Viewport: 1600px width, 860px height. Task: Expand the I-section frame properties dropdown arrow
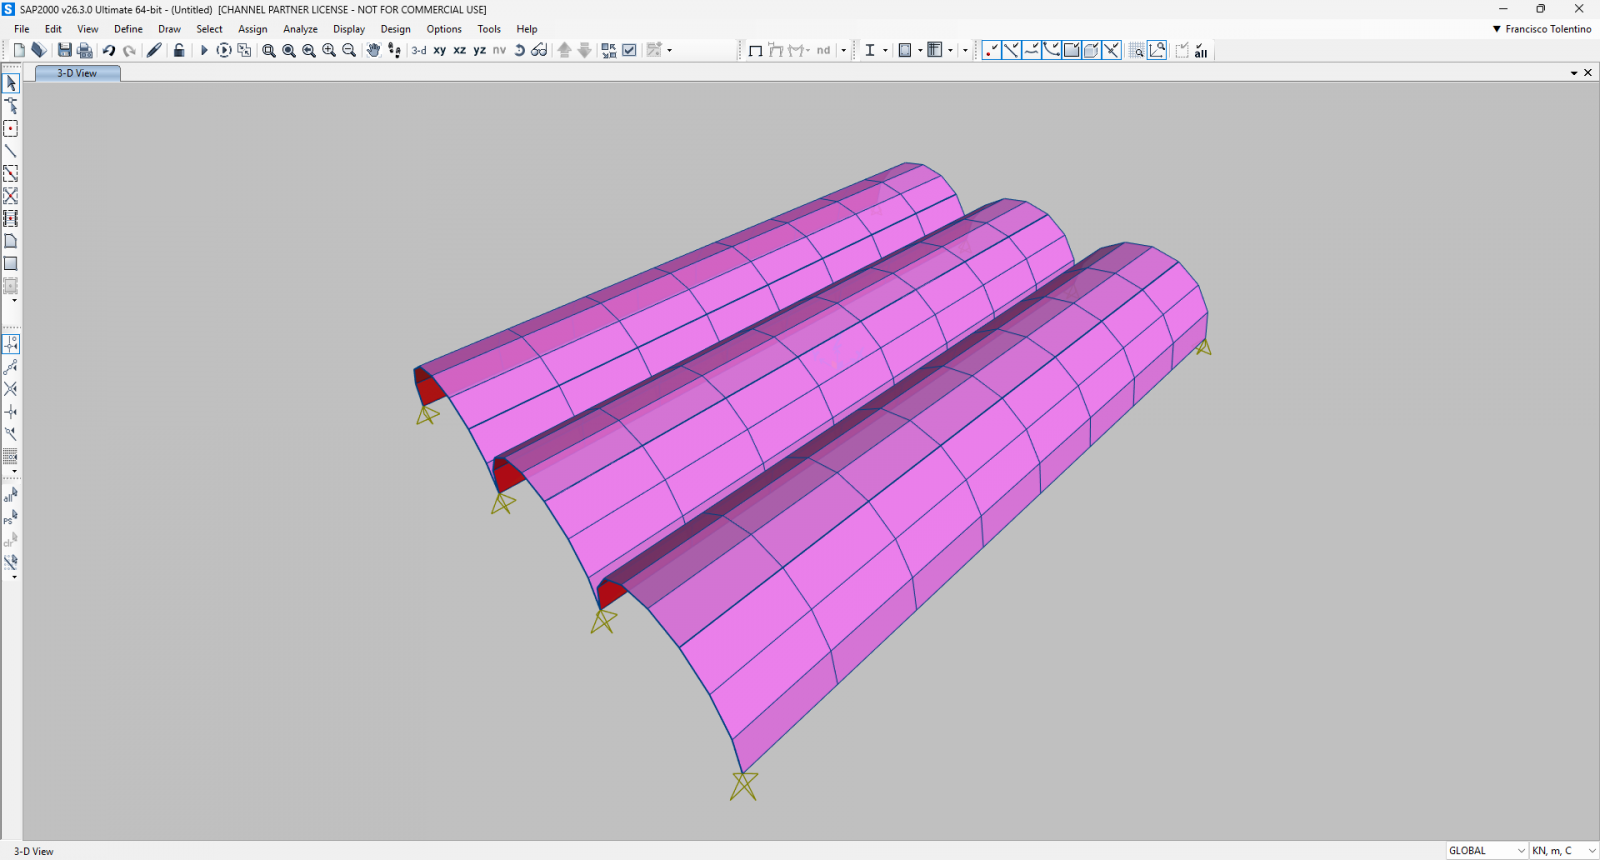[885, 50]
